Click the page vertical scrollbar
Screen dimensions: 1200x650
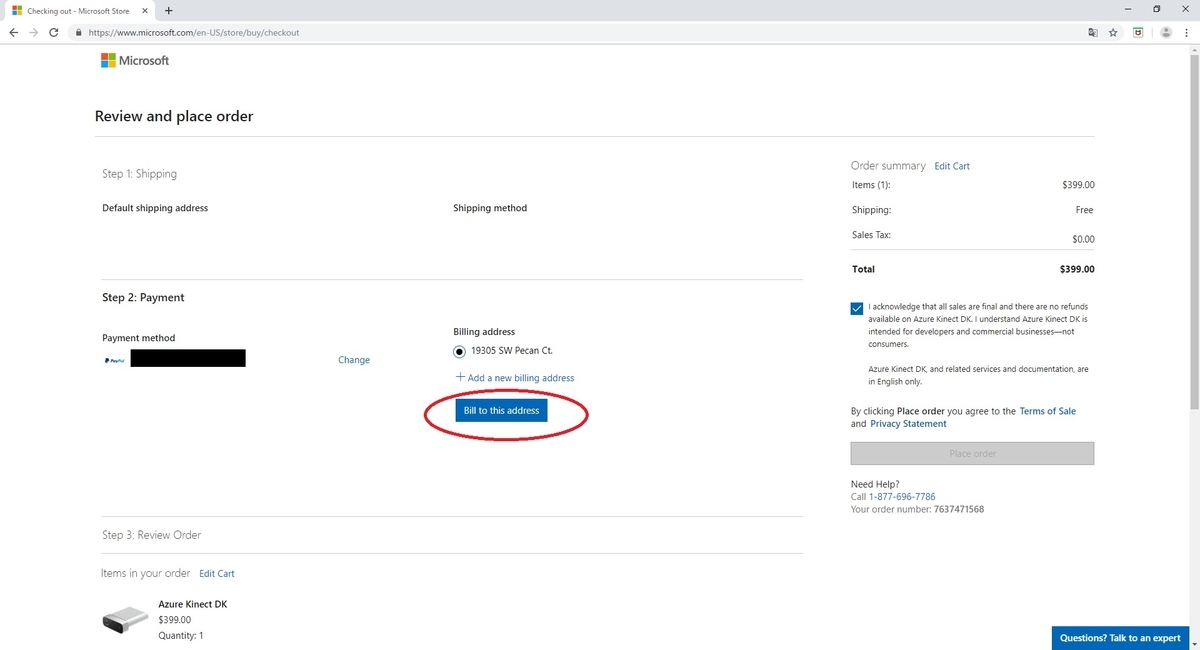(1194, 230)
